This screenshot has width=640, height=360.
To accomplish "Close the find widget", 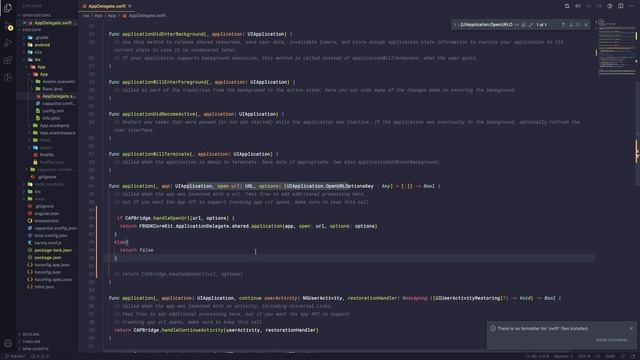I will (x=586, y=25).
